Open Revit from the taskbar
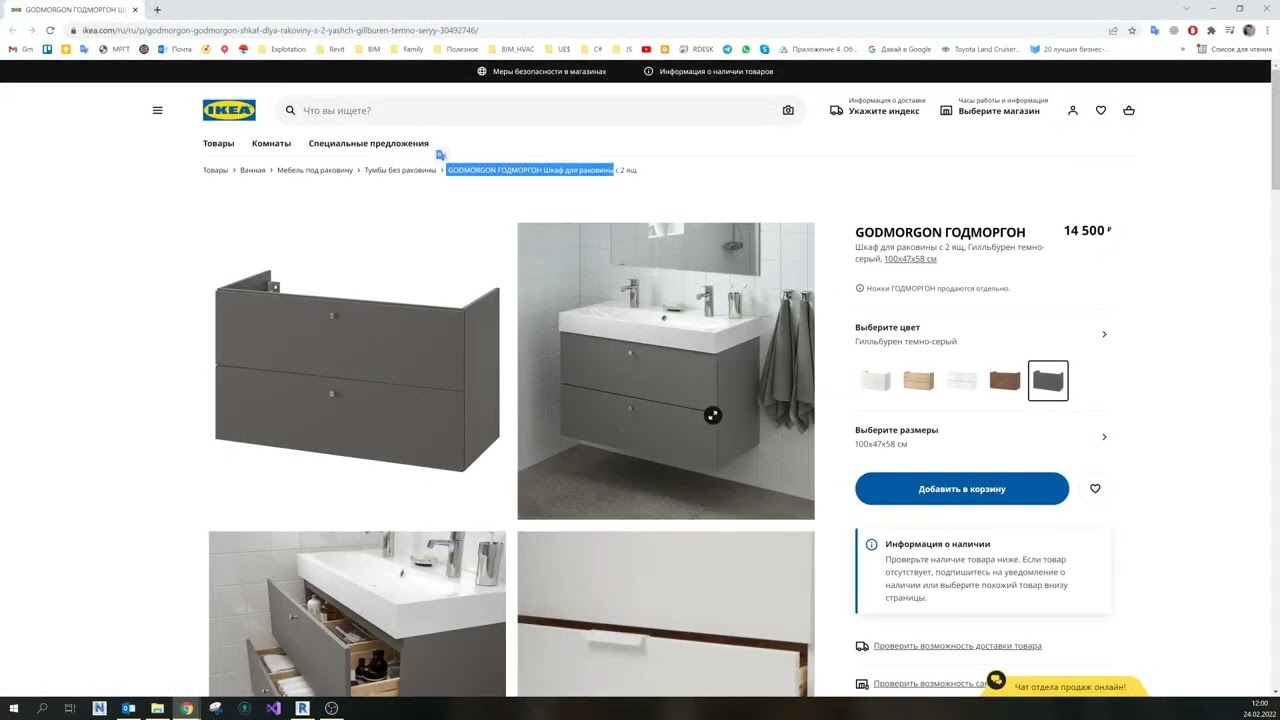The image size is (1280, 720). coord(302,708)
